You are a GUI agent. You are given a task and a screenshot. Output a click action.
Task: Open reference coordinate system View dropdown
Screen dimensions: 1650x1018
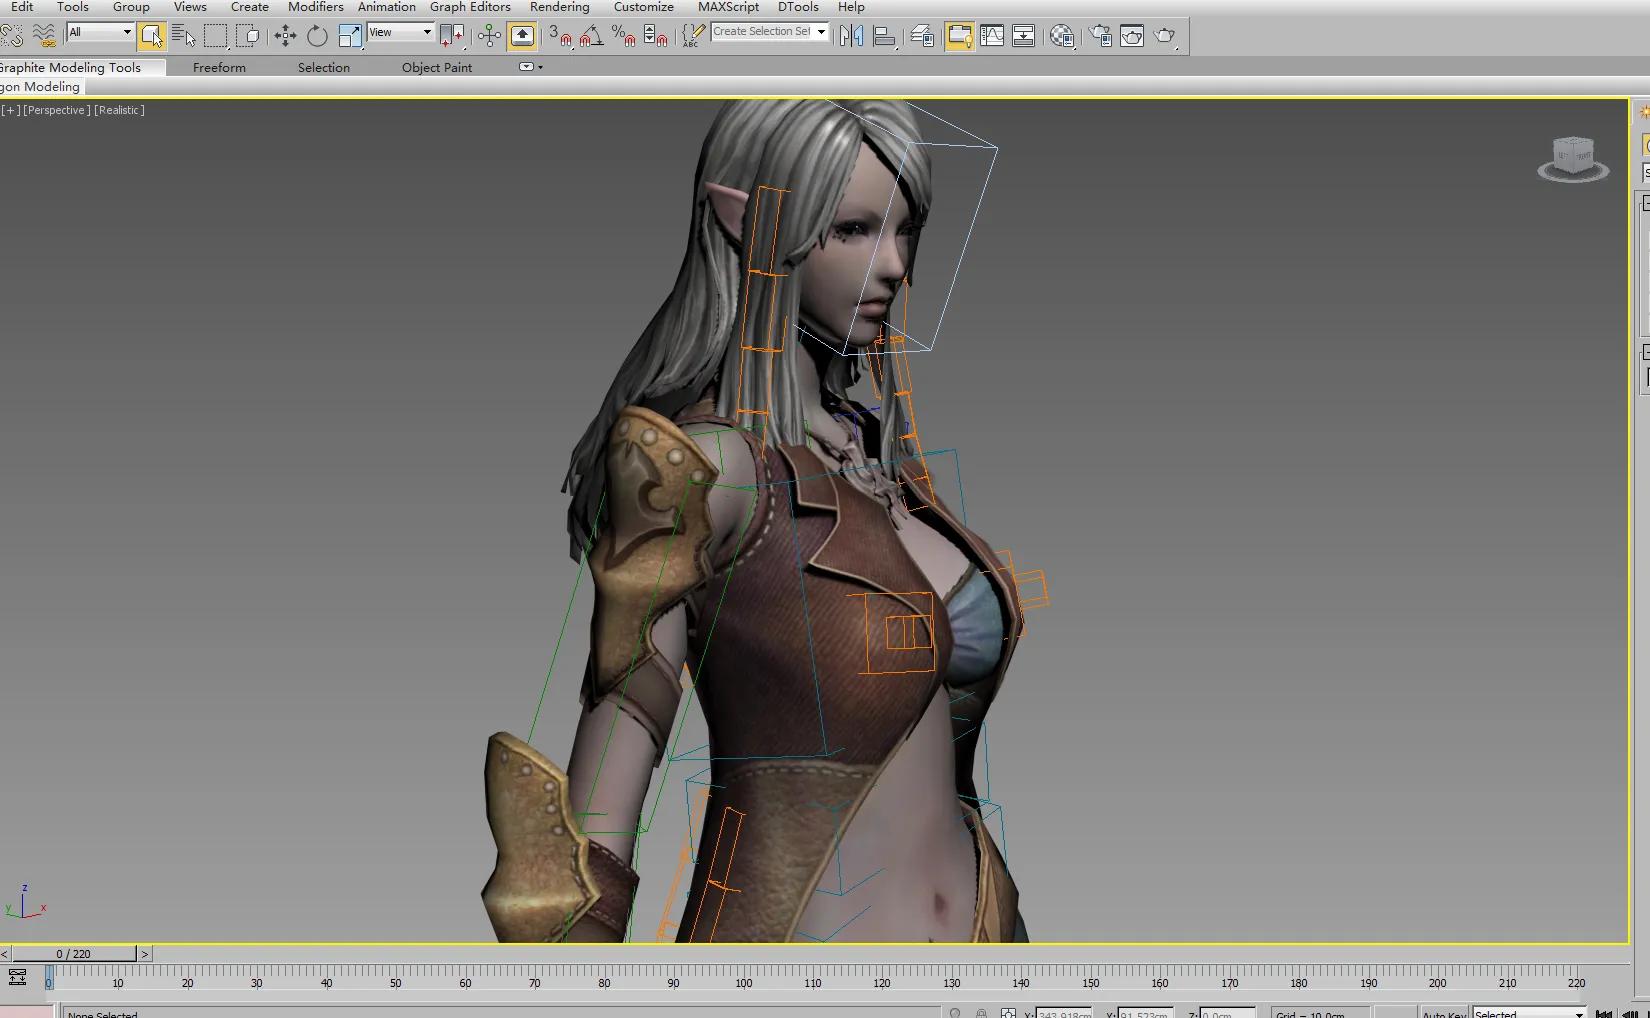click(x=426, y=32)
